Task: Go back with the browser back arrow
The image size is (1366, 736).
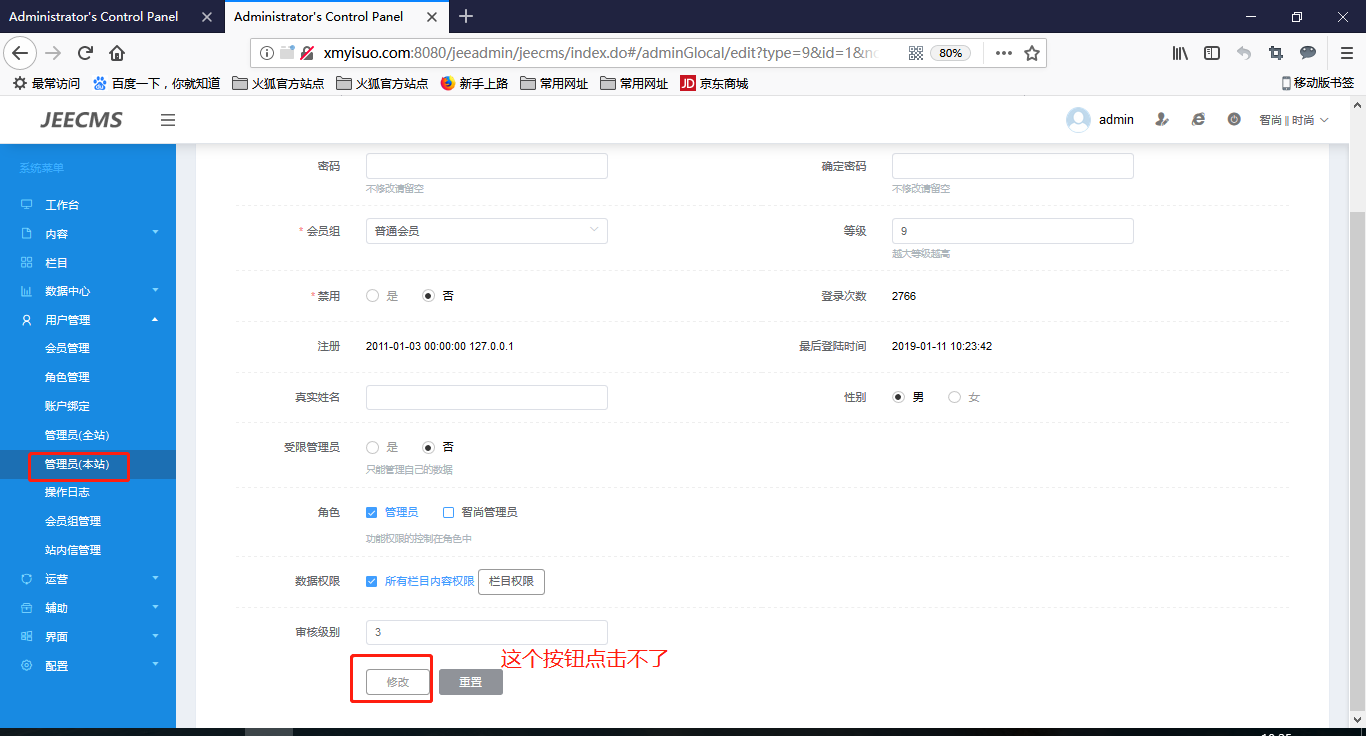Action: pos(21,53)
